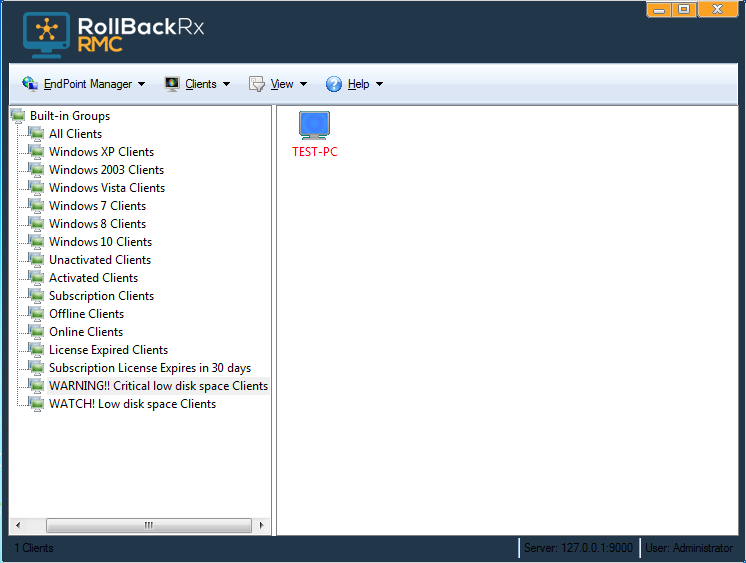746x563 pixels.
Task: Select the Built-in Groups root node
Action: (x=70, y=116)
